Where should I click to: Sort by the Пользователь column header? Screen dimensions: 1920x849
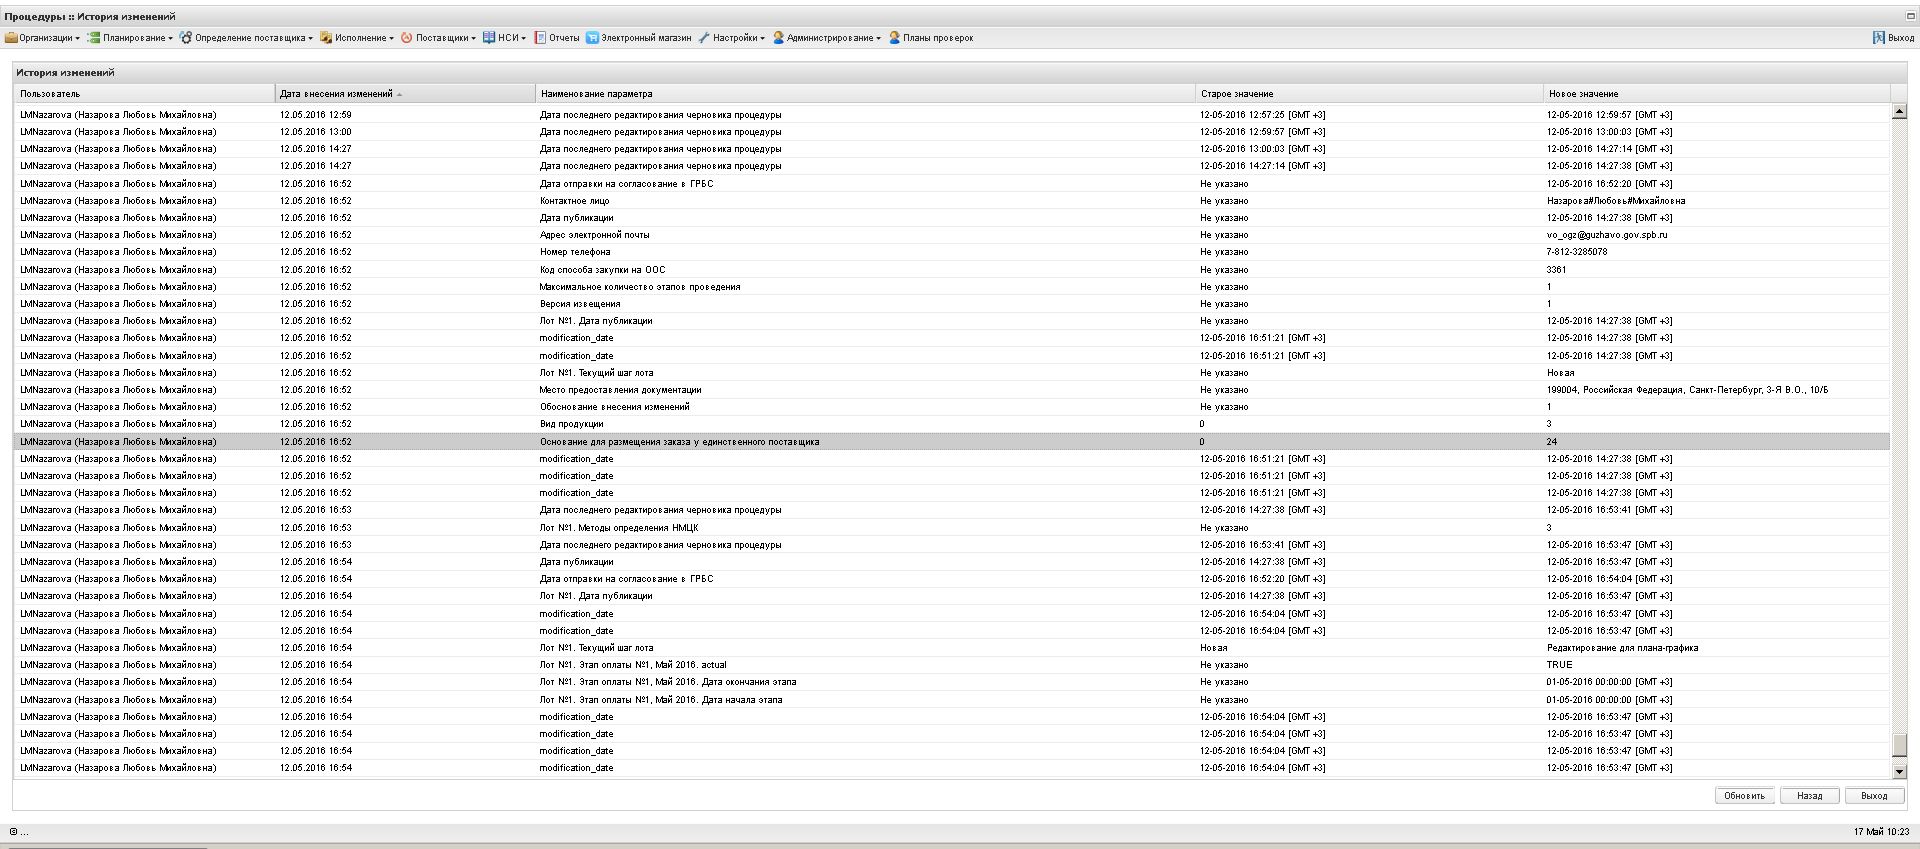[x=145, y=94]
